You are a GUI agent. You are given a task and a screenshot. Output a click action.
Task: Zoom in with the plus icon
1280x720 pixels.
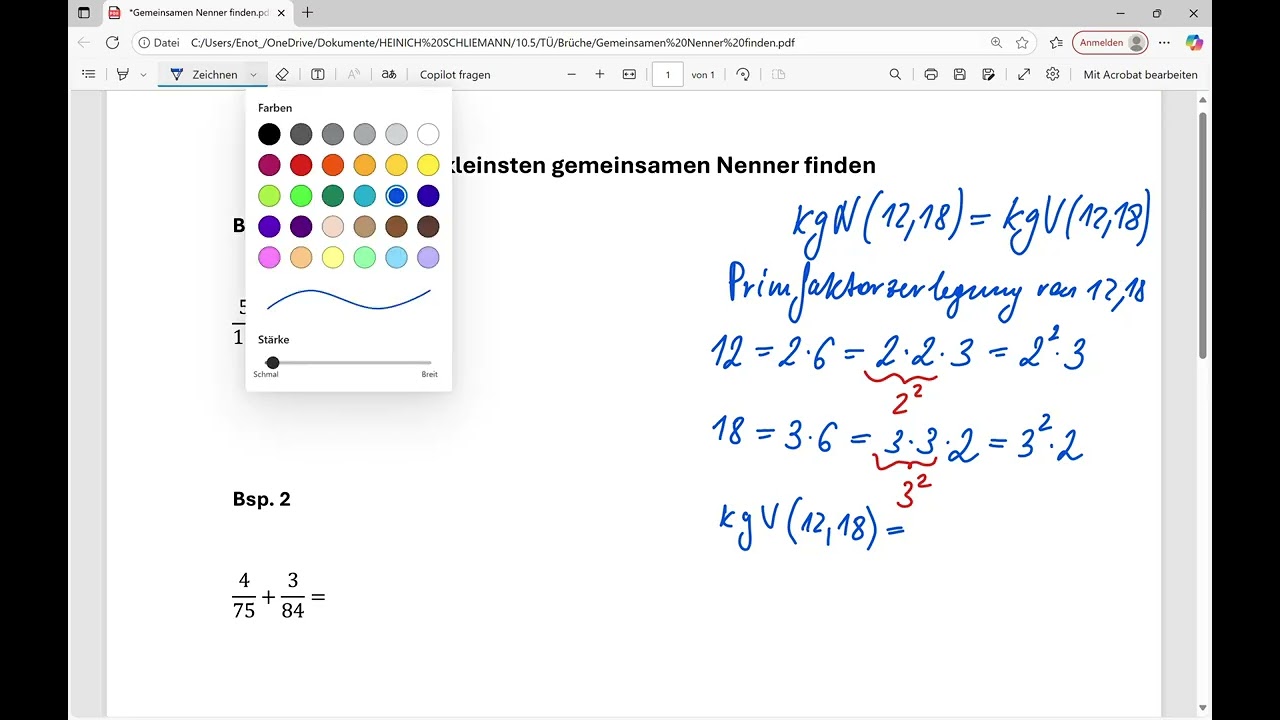click(x=600, y=74)
